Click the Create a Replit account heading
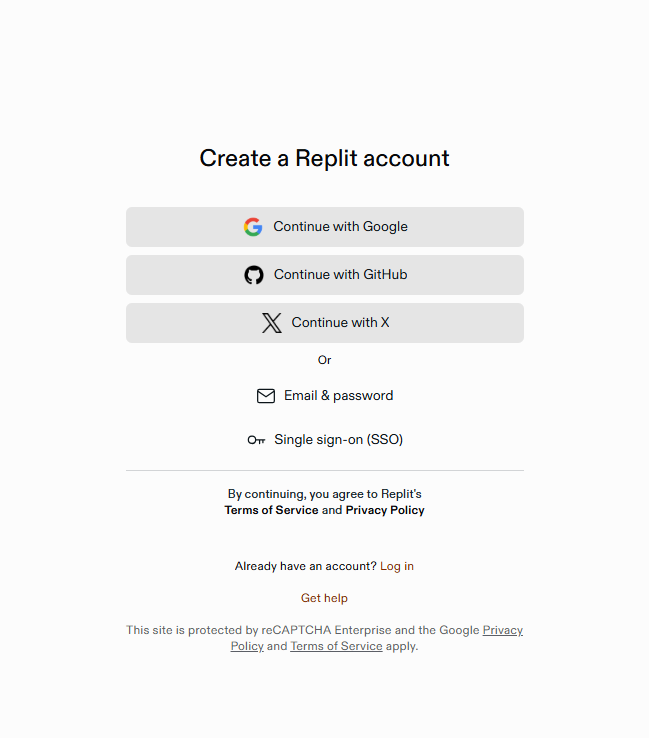 coord(324,158)
